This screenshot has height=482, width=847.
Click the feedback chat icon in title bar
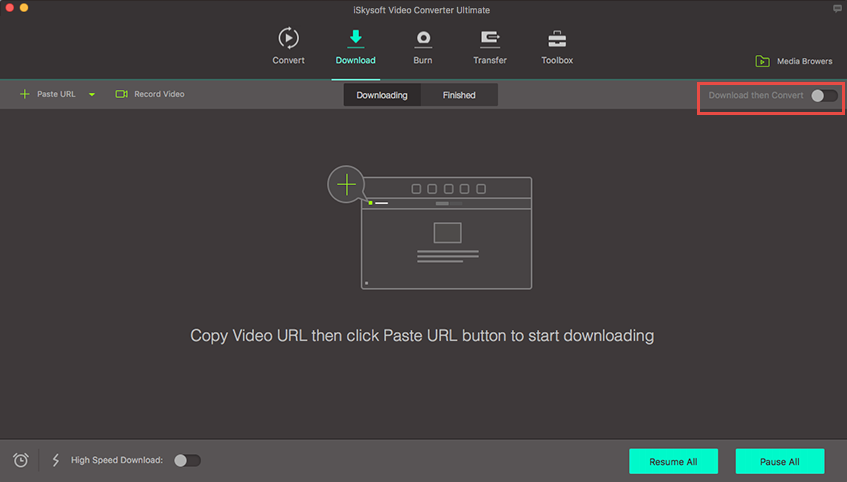(836, 9)
